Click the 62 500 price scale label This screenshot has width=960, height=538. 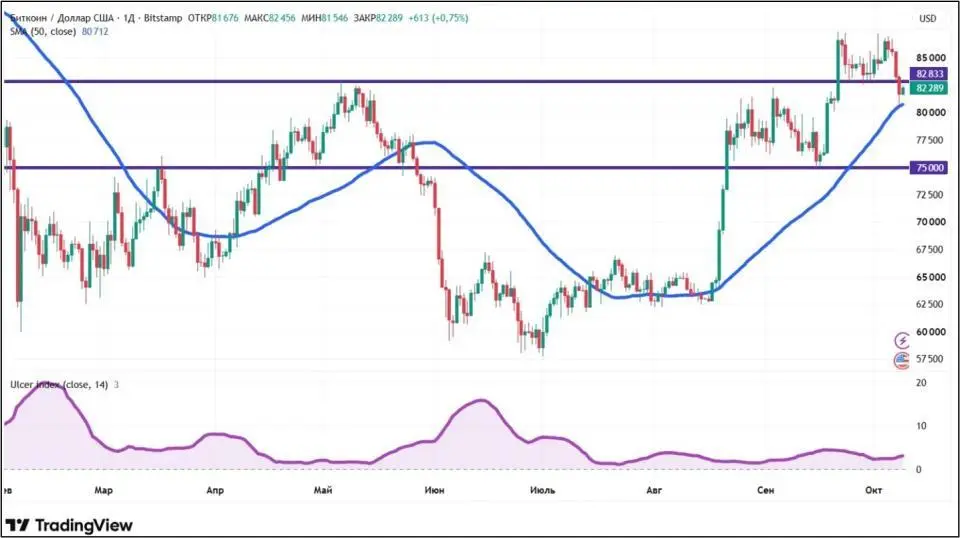931,304
